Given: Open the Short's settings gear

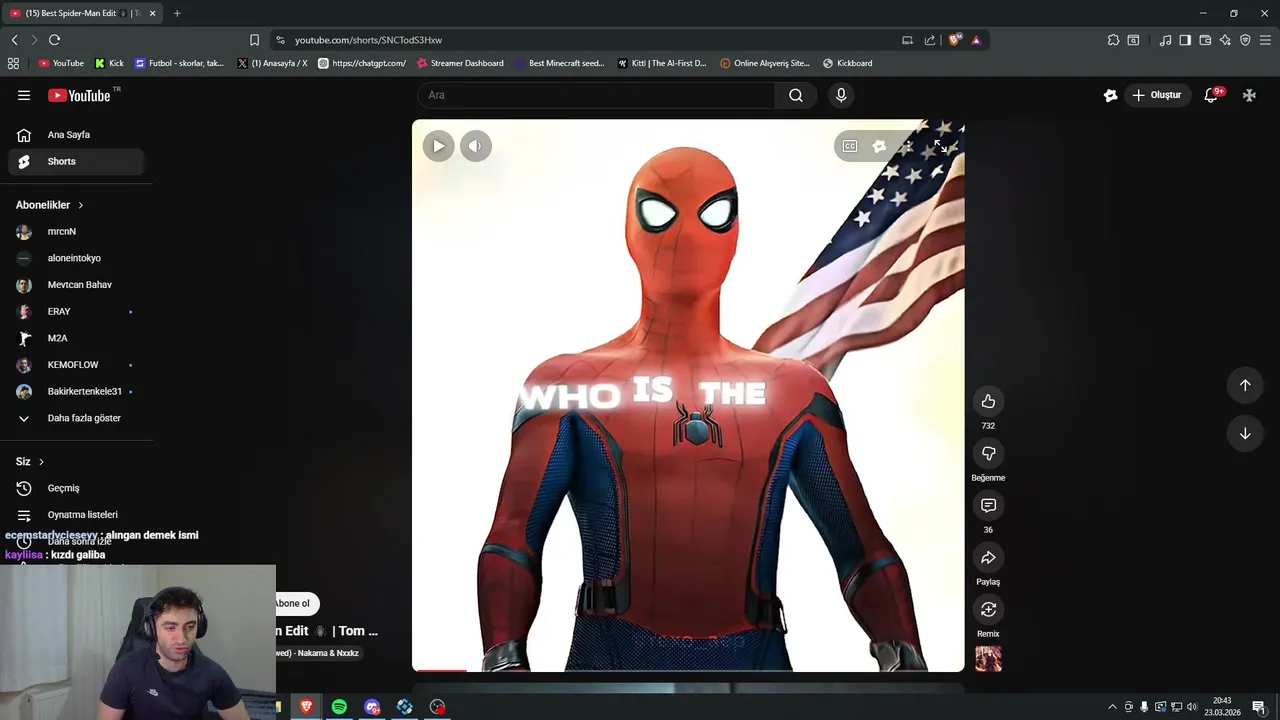Looking at the screenshot, I should click(879, 146).
